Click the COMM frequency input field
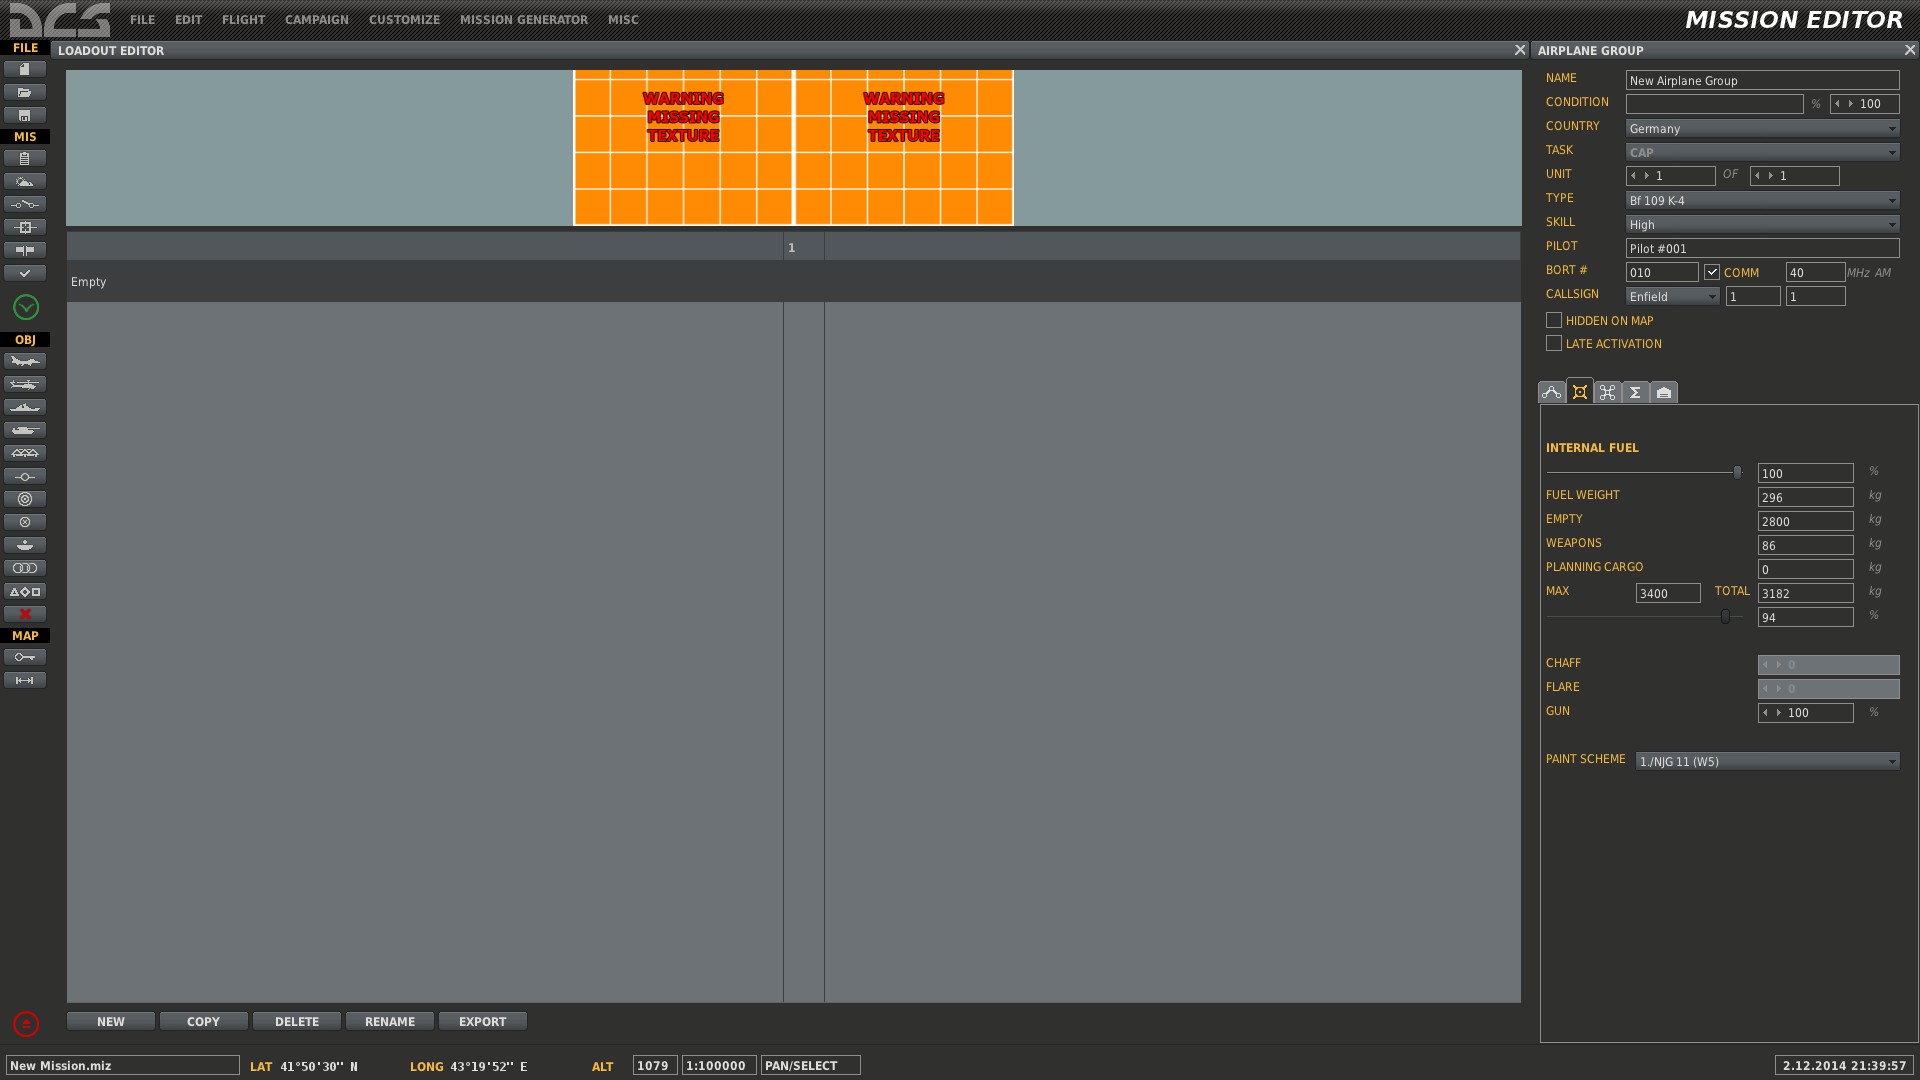This screenshot has height=1080, width=1920. click(1816, 272)
